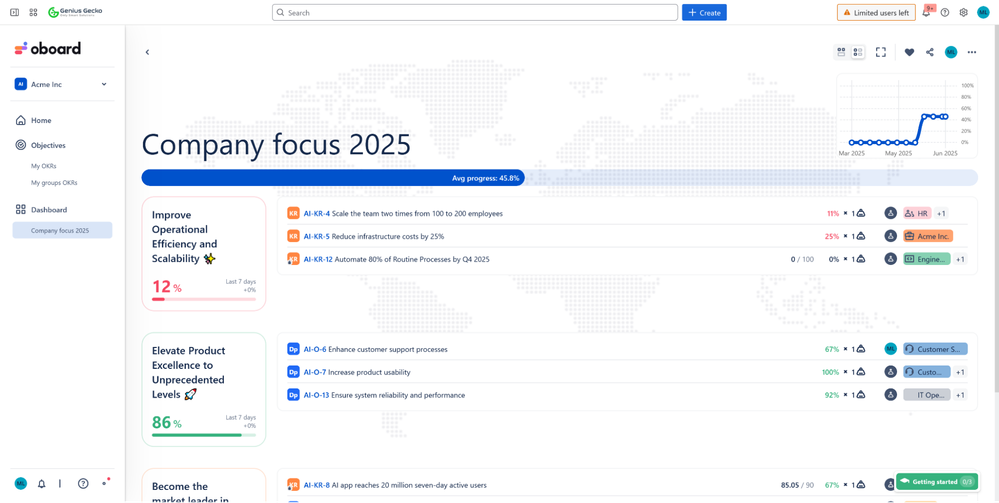The width and height of the screenshot is (999, 503).
Task: Open settings gear in top bar
Action: click(963, 12)
